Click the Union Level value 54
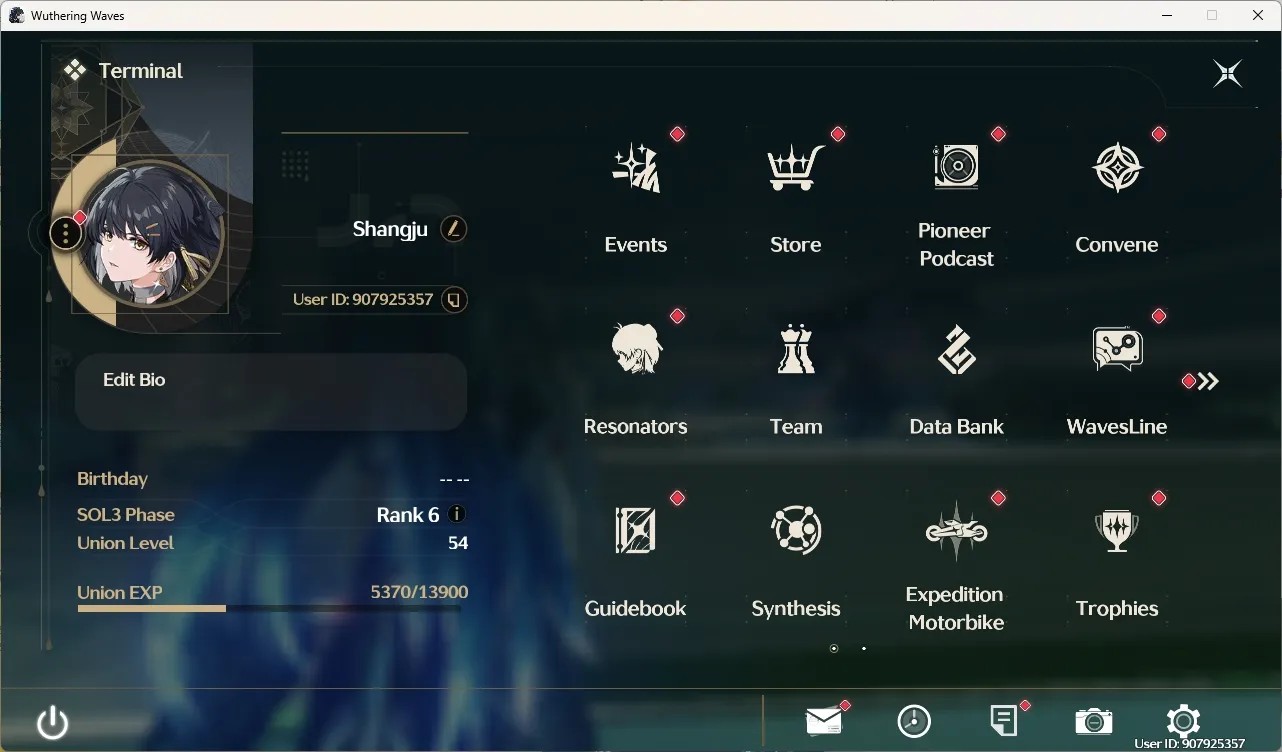Viewport: 1282px width, 752px height. [458, 543]
